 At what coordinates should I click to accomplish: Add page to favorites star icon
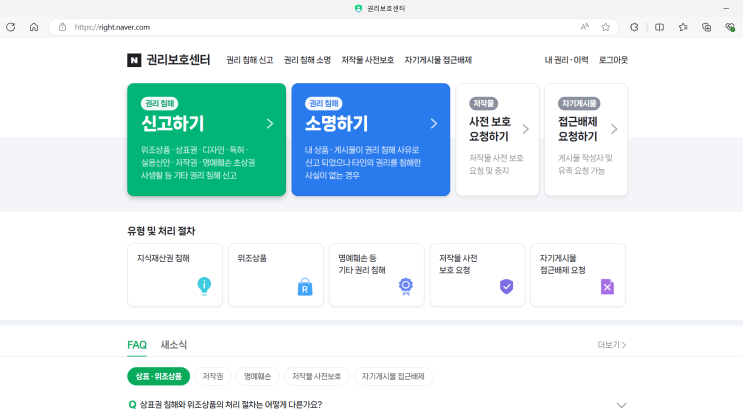pos(606,27)
